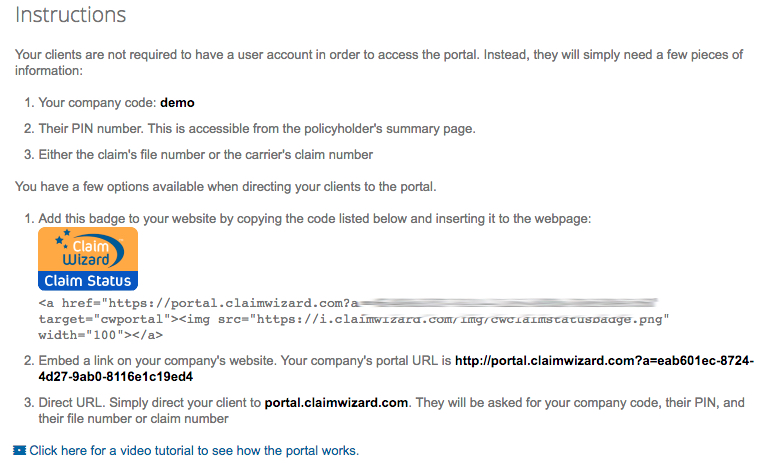Click the video tutorial film icon
Image resolution: width=774 pixels, height=475 pixels.
pyautogui.click(x=19, y=450)
